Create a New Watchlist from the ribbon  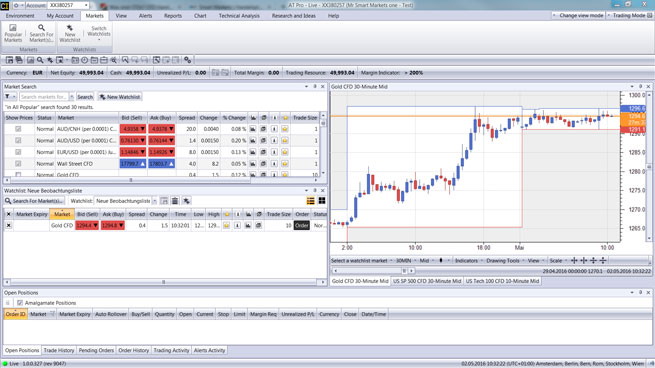(70, 33)
